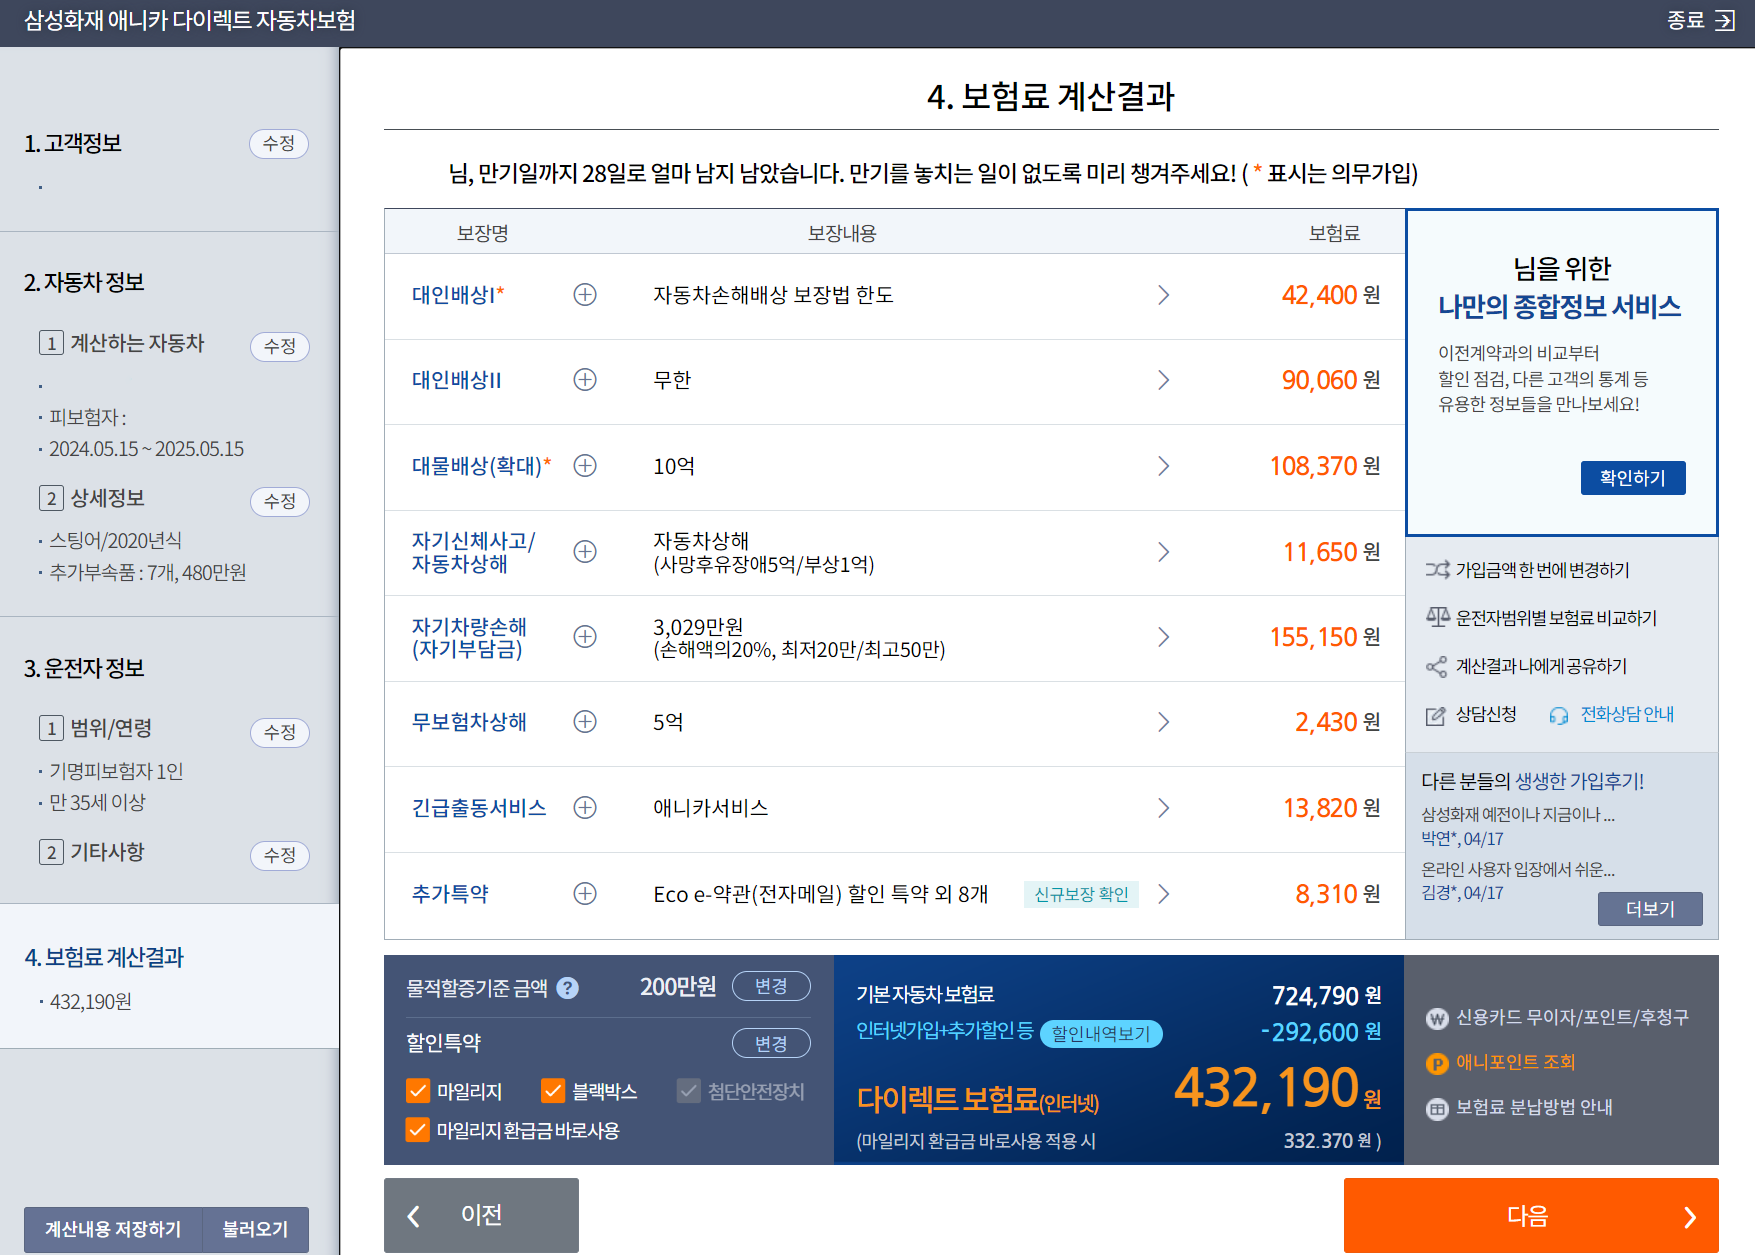Click the won icon for 신용카드 무이자/포인트/후청구

pos(1437,1019)
